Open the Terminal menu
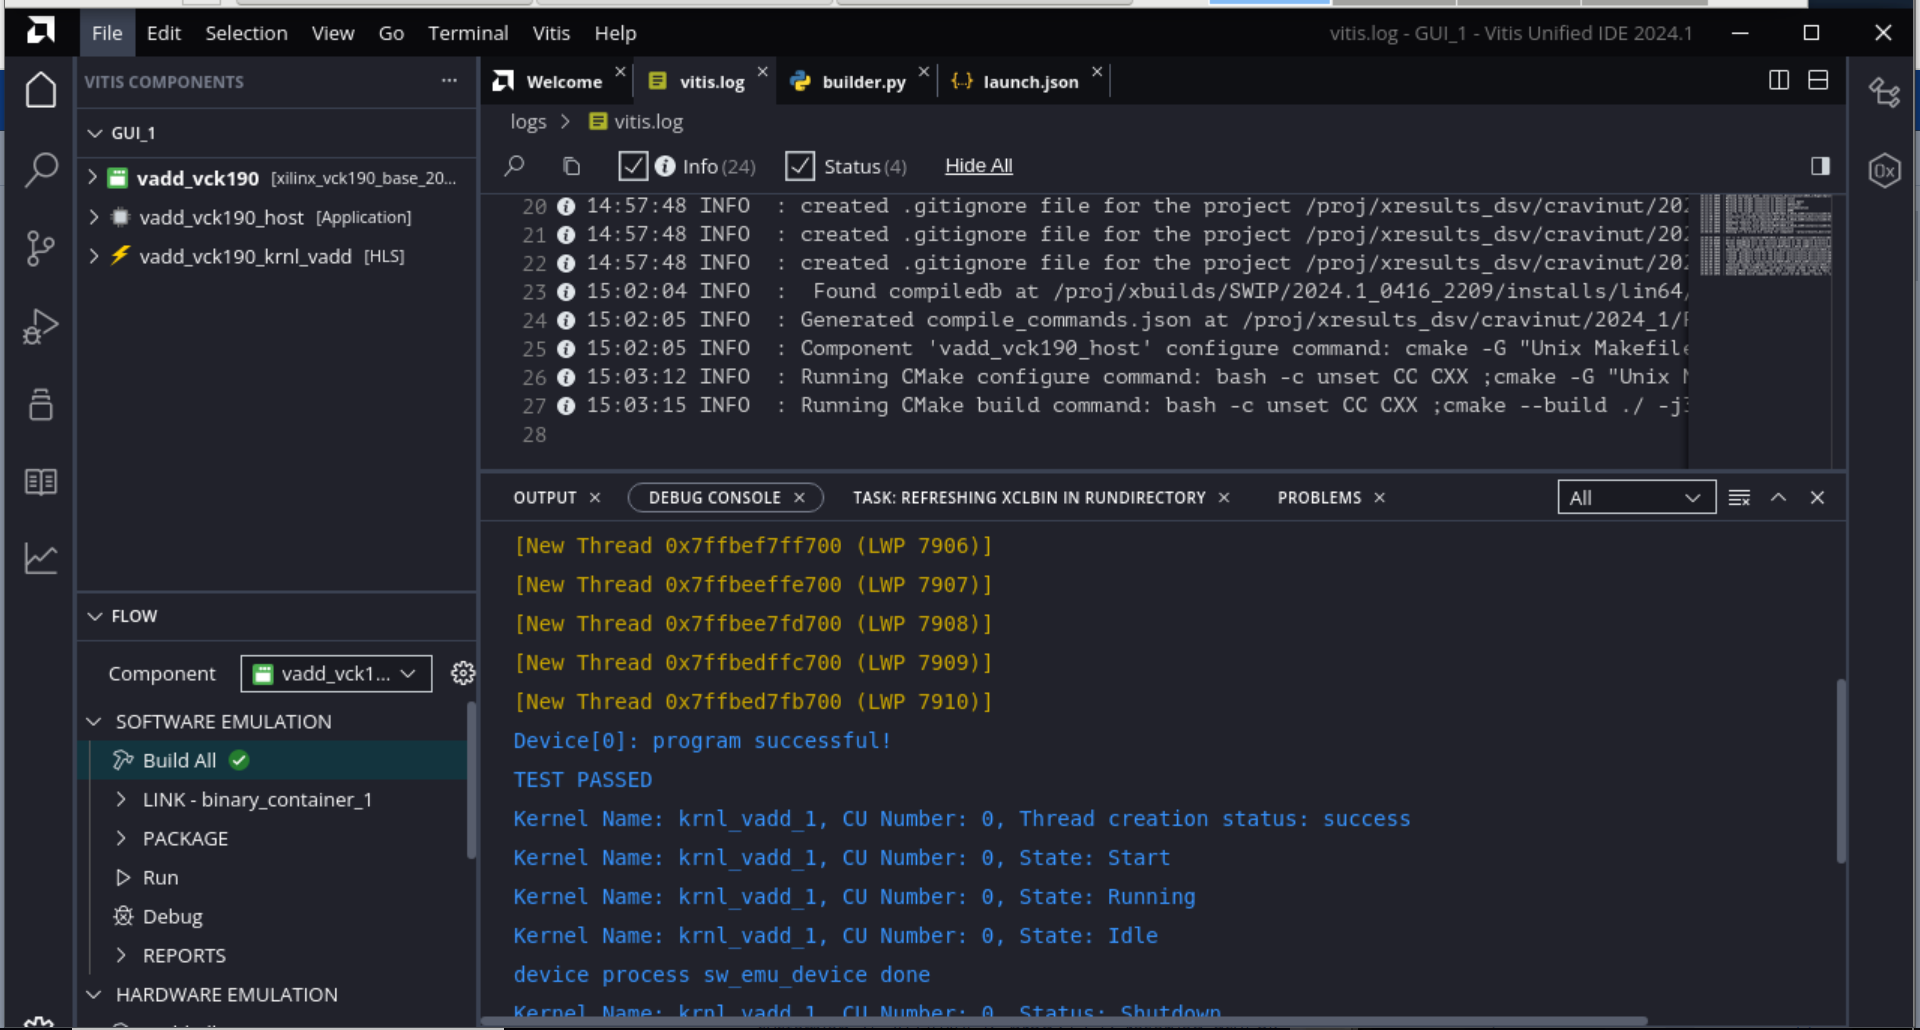The image size is (1920, 1030). click(x=468, y=33)
